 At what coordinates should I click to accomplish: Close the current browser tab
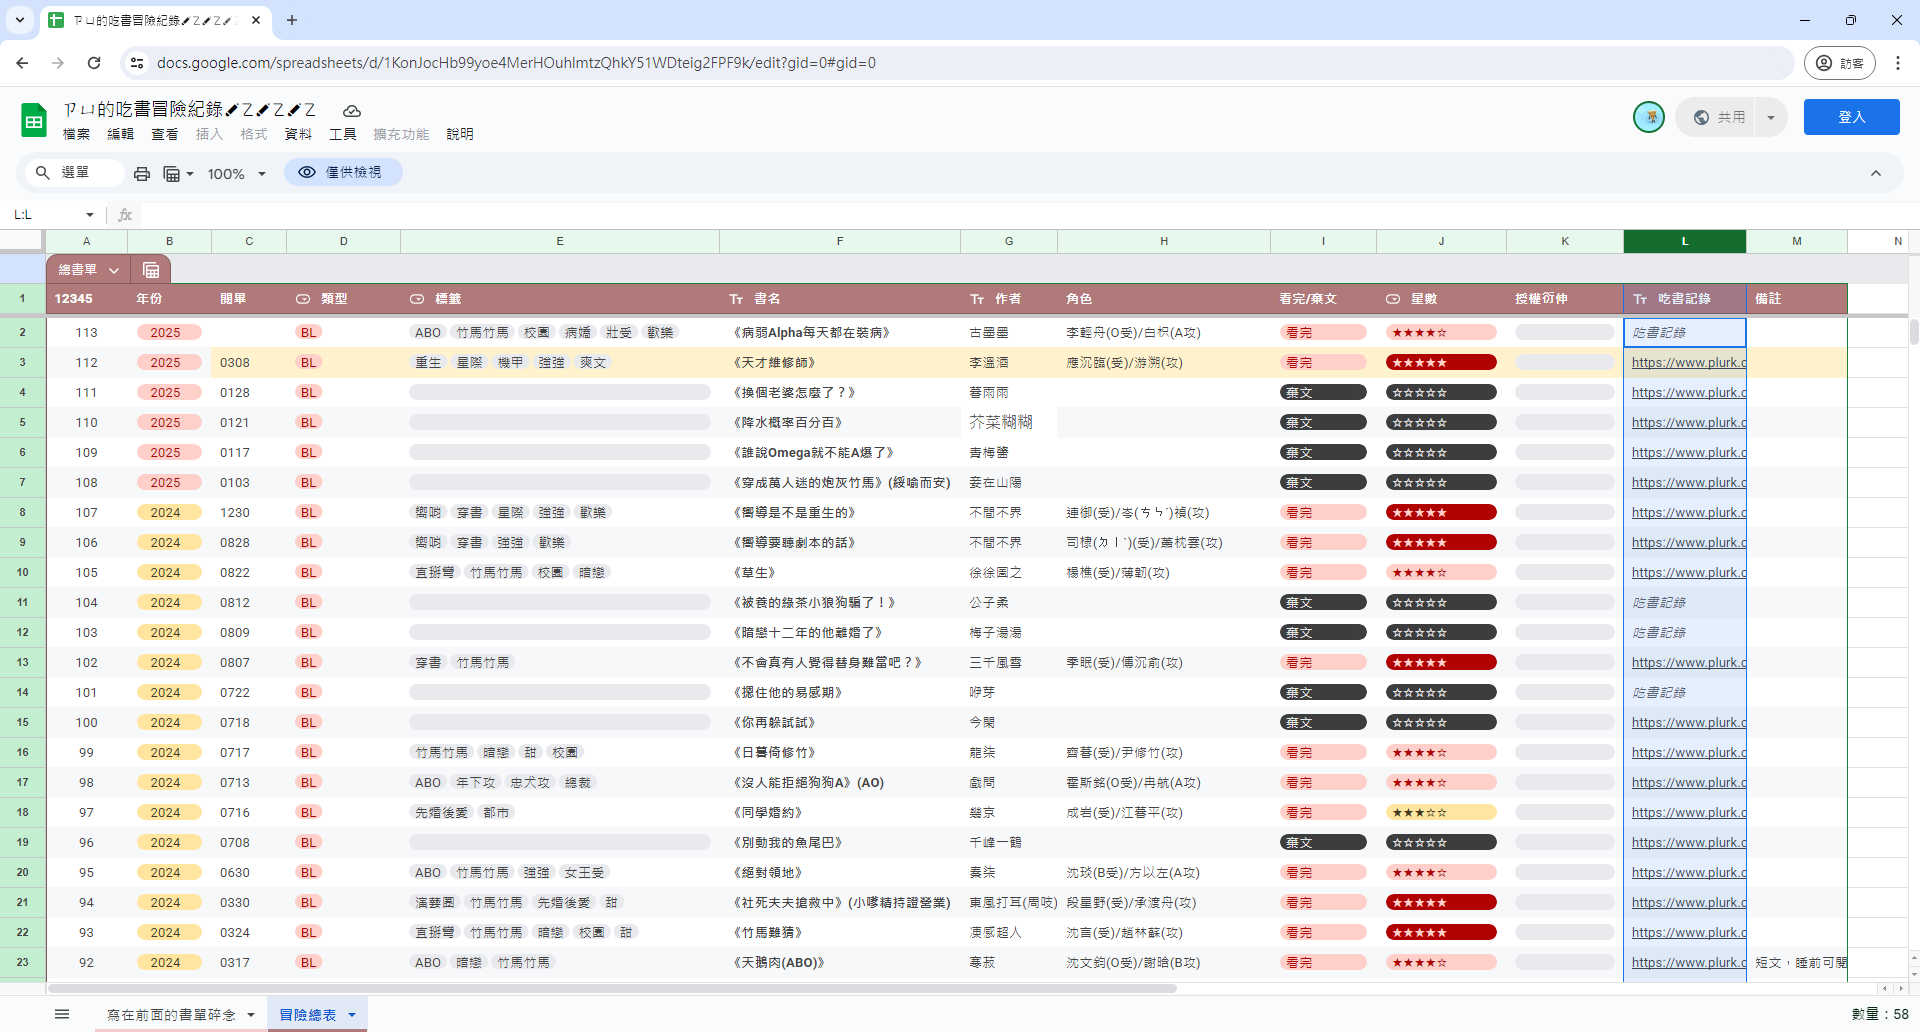(256, 20)
